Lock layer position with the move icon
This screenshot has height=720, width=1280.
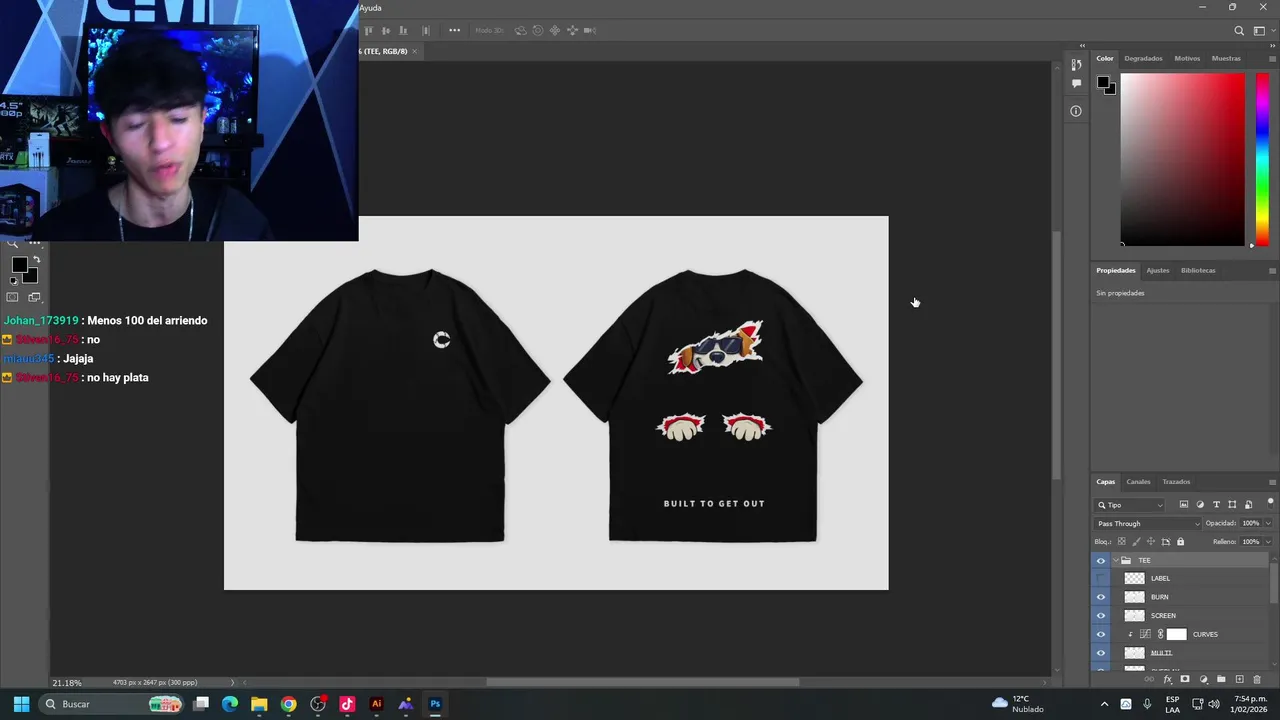tap(1150, 542)
